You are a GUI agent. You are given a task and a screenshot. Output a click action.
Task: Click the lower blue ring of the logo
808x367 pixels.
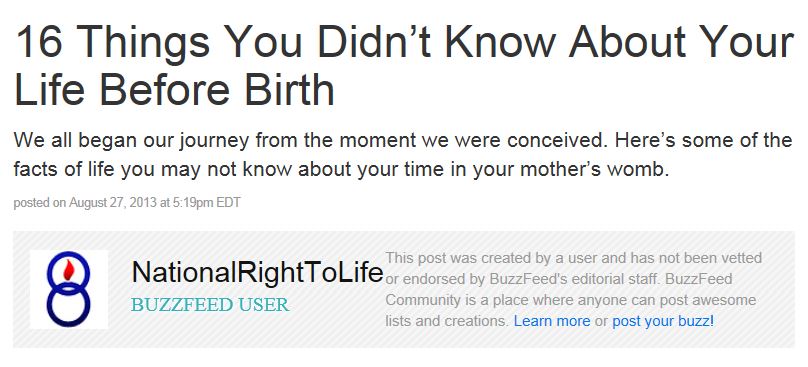[x=69, y=305]
